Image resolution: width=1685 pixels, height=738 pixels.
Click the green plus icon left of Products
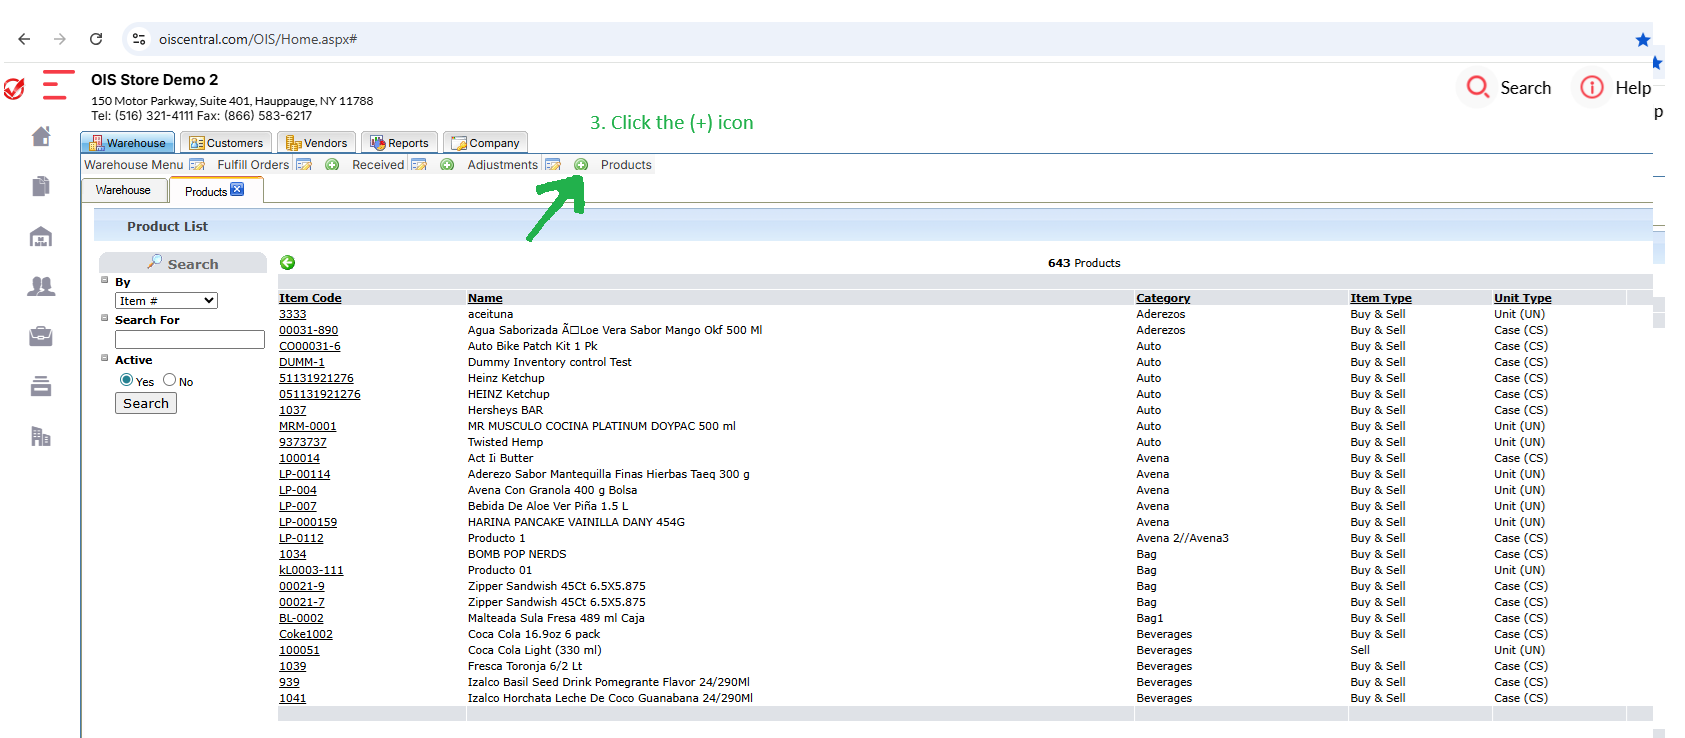click(x=581, y=165)
